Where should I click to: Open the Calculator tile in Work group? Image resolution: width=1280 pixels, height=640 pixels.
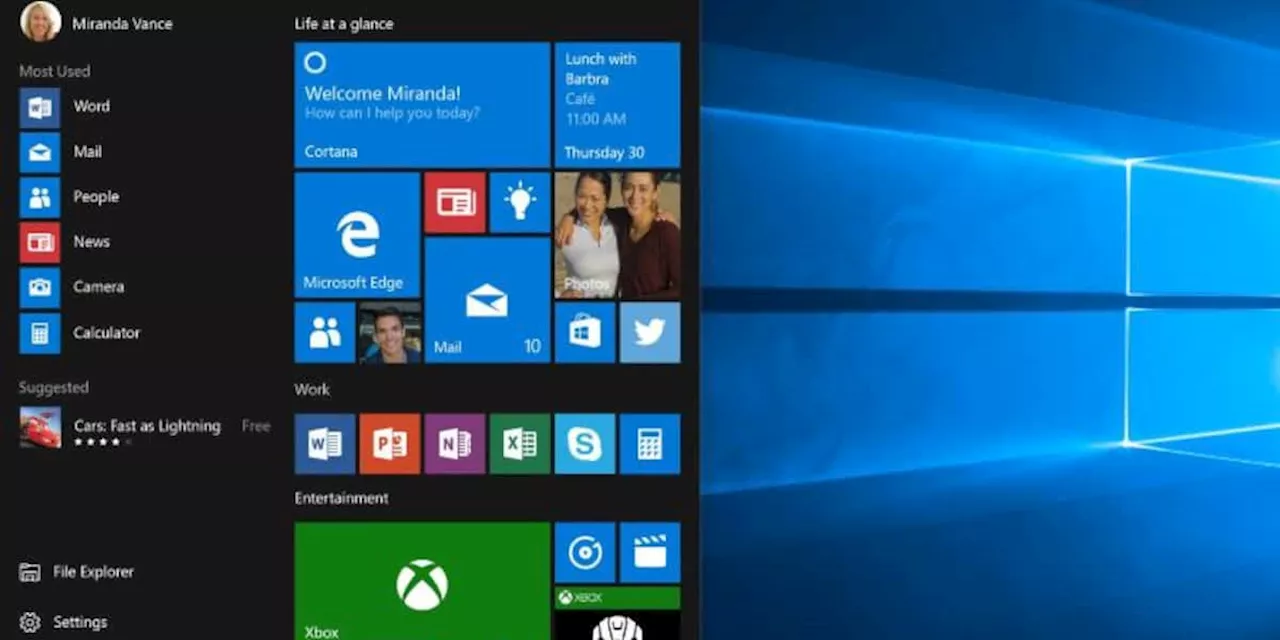[x=650, y=443]
